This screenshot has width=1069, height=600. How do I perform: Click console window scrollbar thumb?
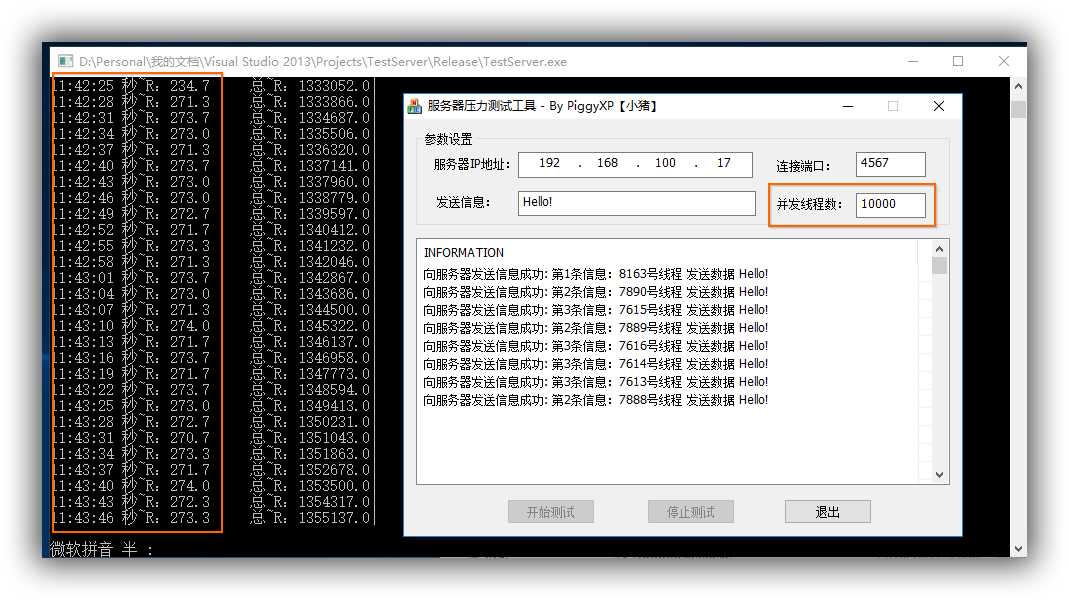coord(1018,109)
